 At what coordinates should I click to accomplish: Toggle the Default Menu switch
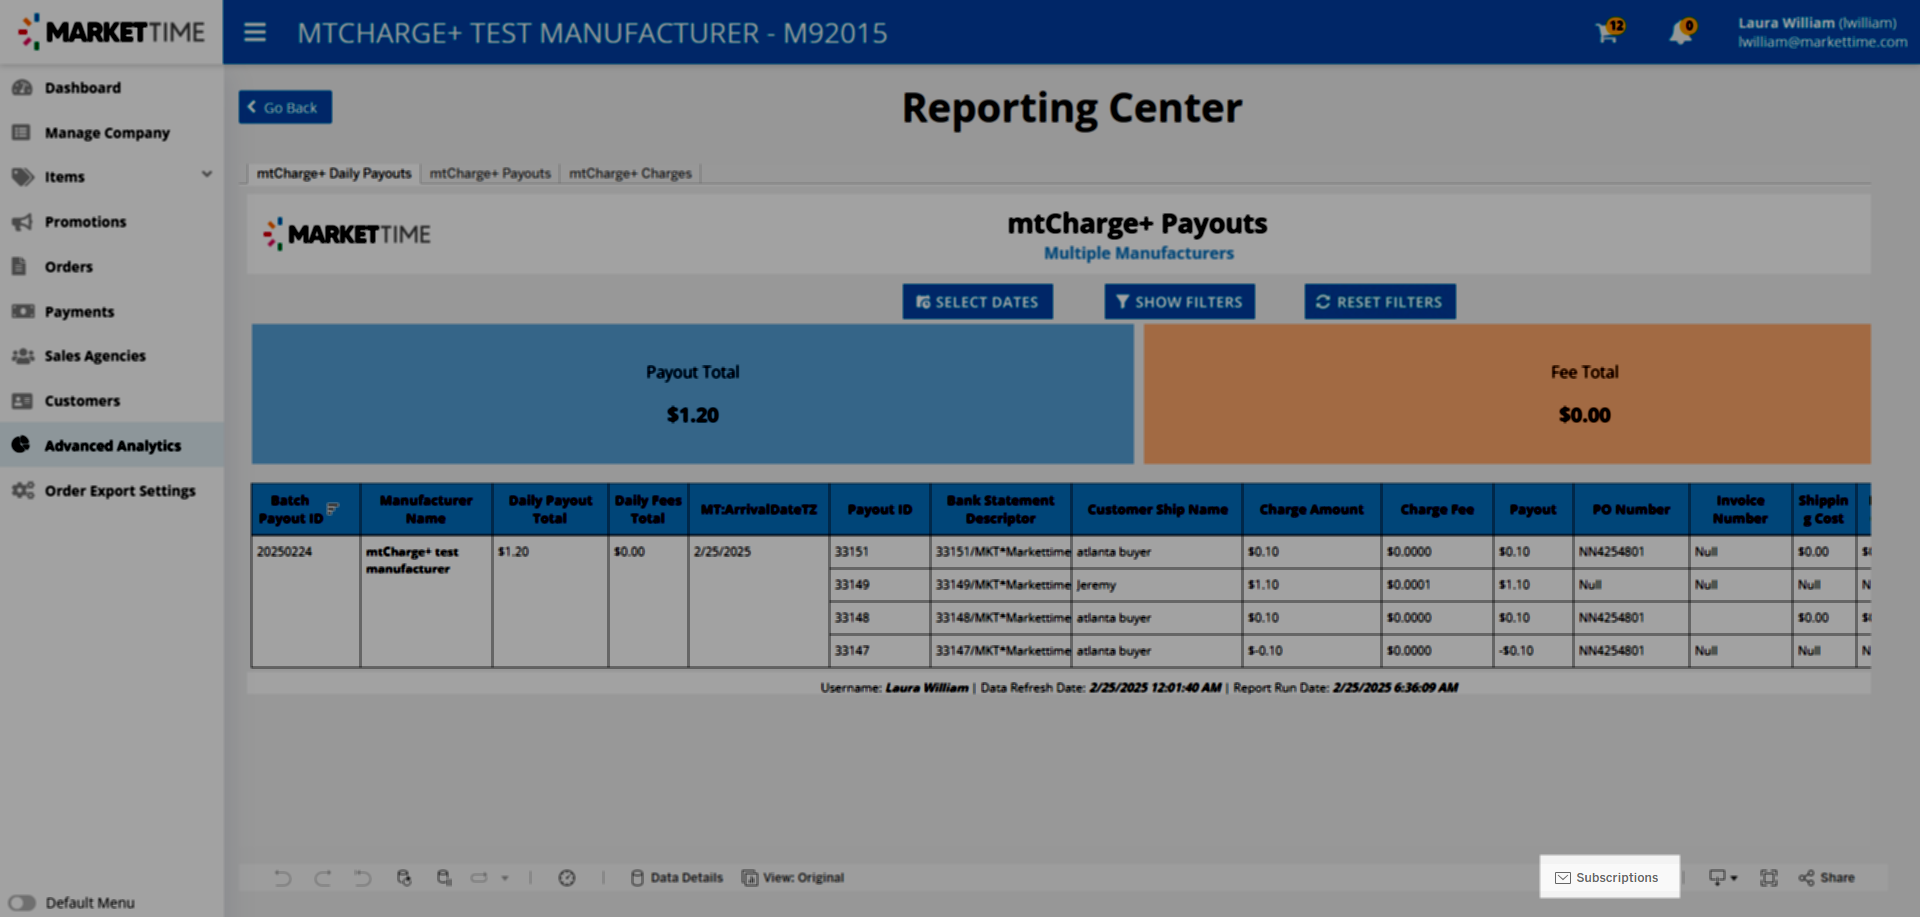(x=22, y=903)
